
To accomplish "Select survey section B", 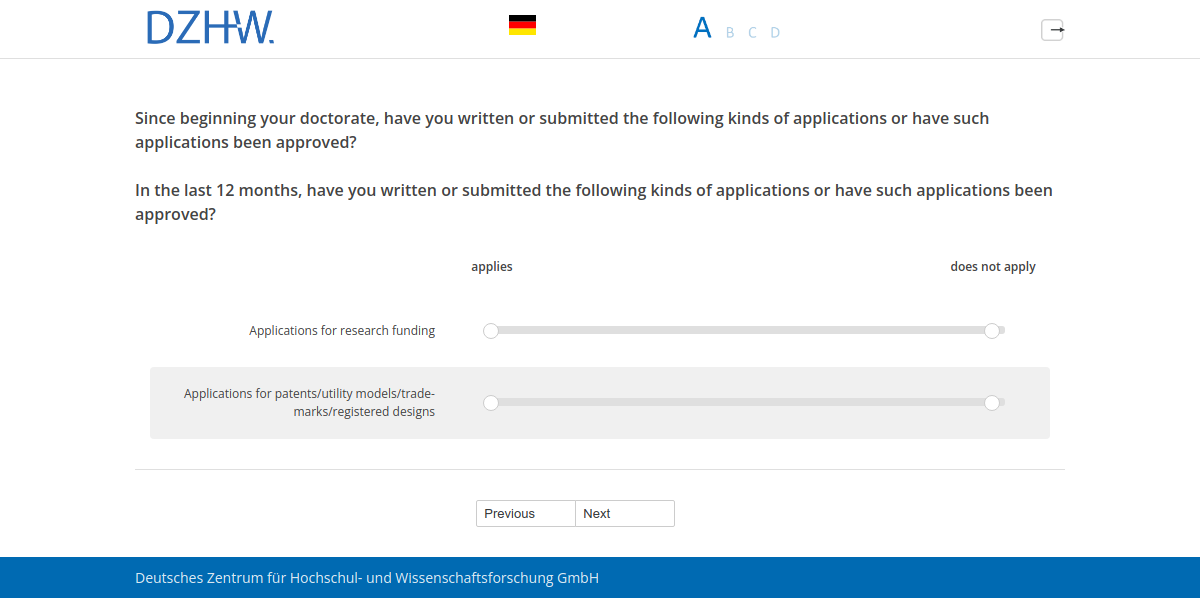I will click(x=729, y=32).
